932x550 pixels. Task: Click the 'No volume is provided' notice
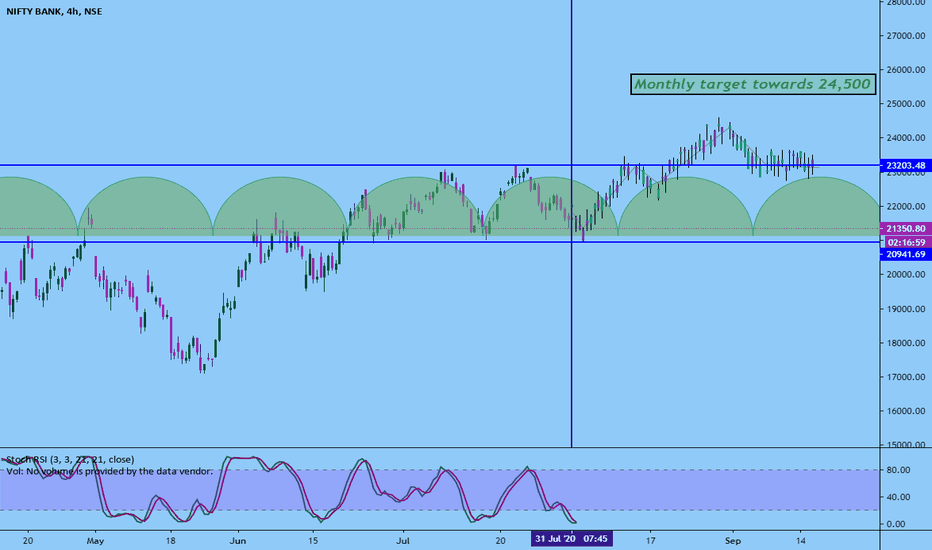(x=109, y=471)
